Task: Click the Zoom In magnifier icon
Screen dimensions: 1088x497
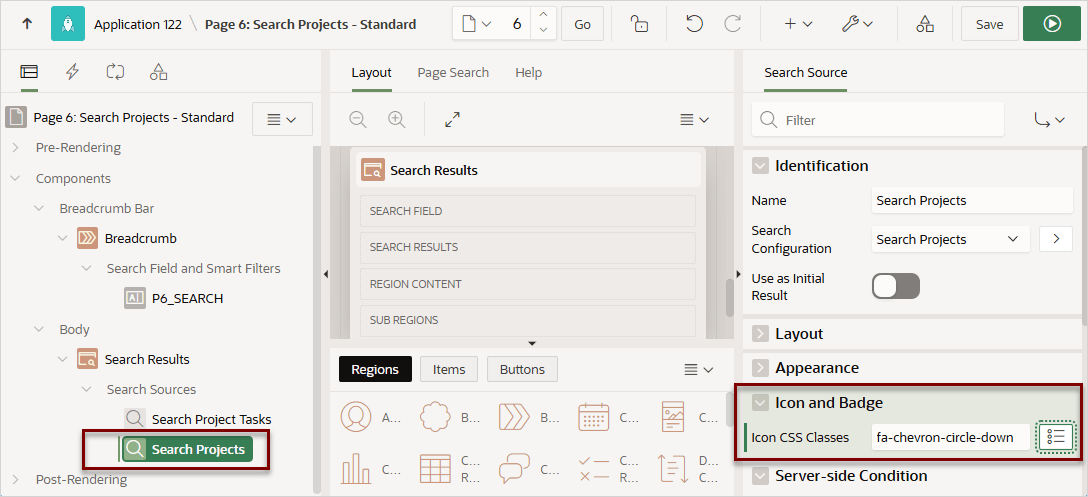Action: tap(396, 119)
